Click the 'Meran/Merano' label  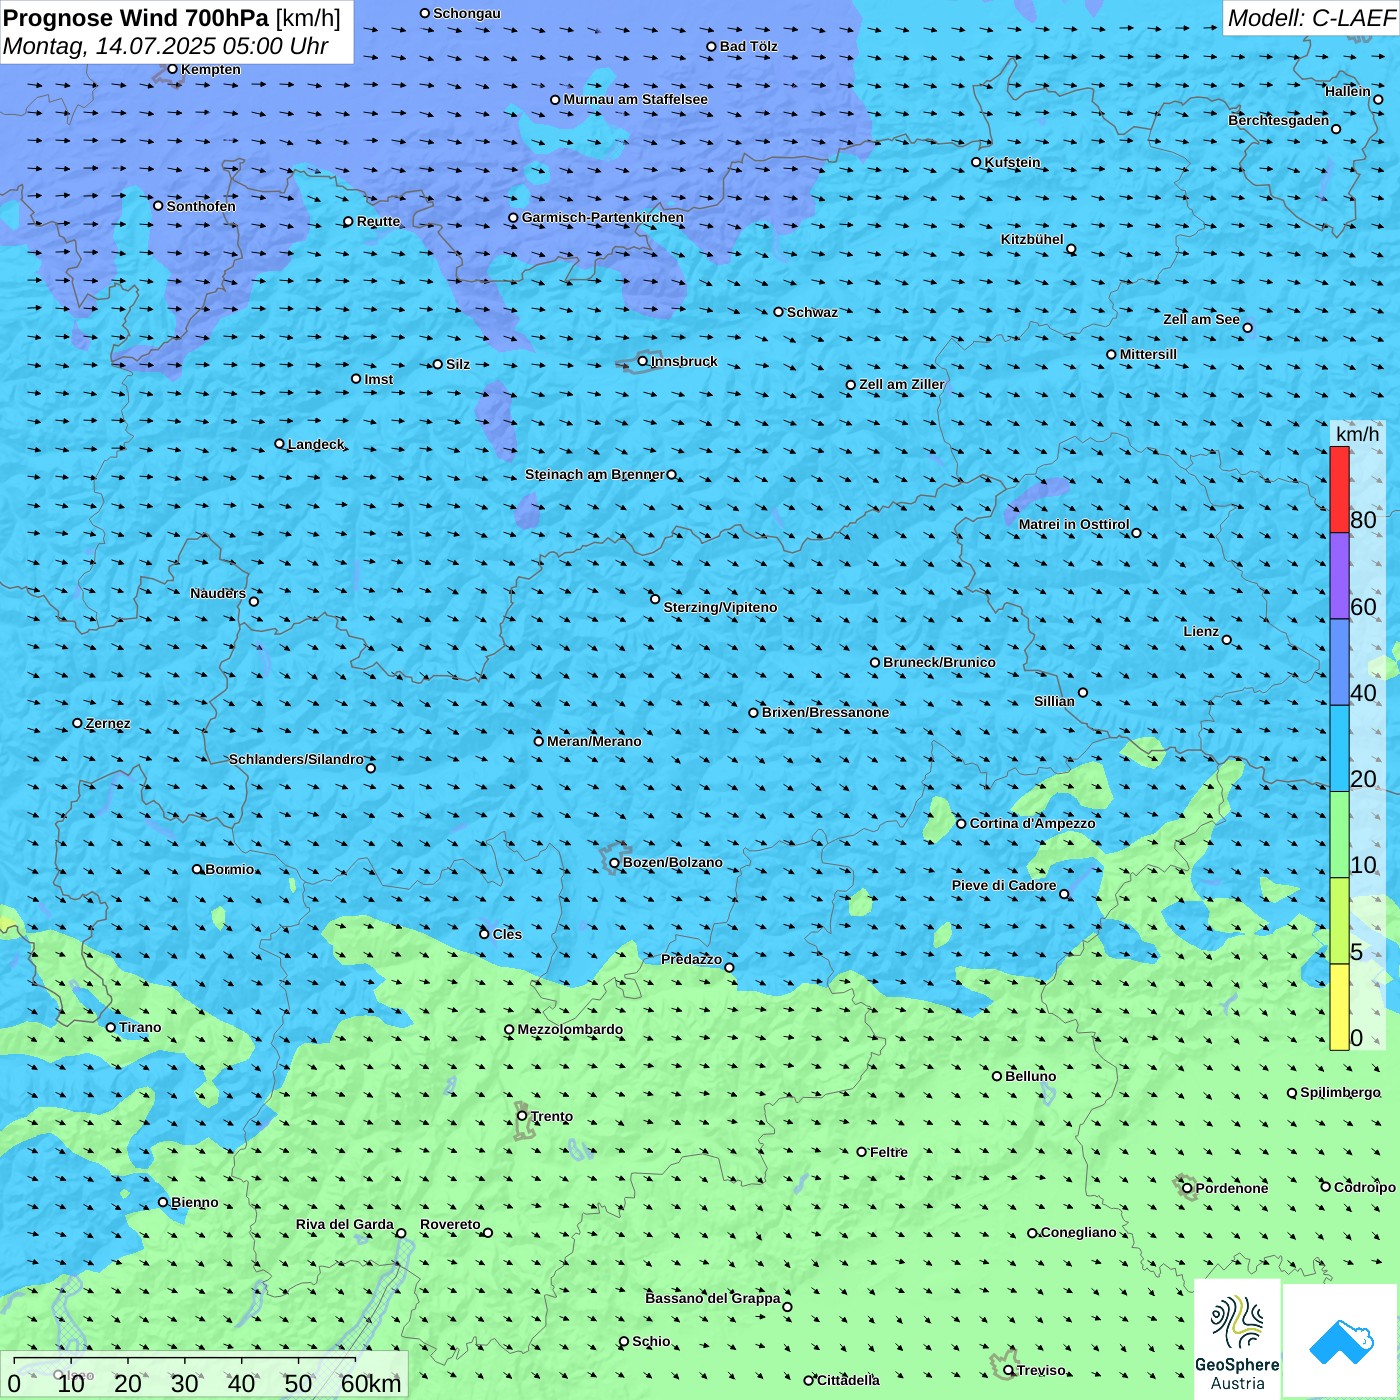tap(594, 741)
